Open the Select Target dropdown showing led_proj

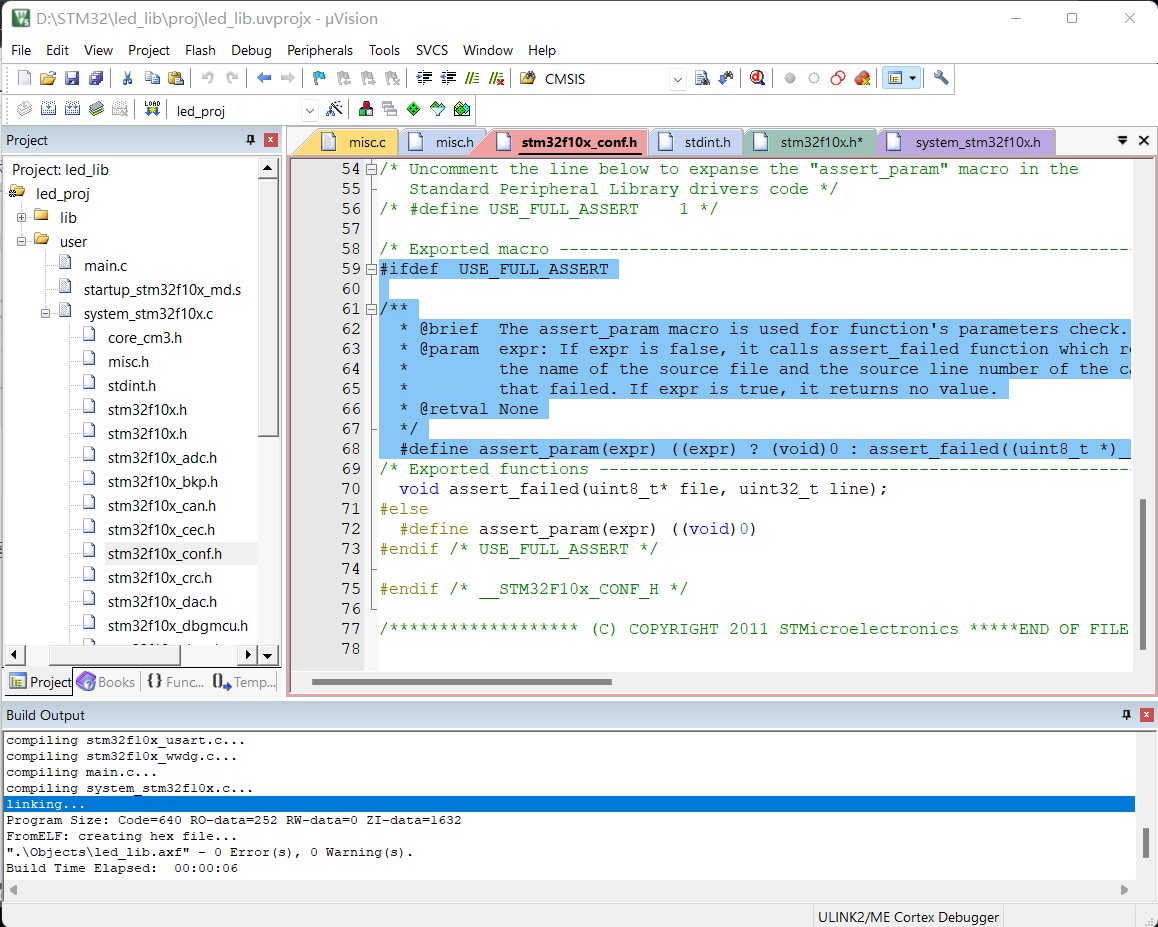(x=308, y=108)
